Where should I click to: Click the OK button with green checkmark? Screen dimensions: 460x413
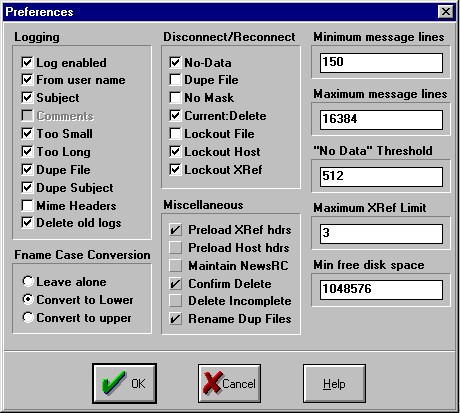click(x=124, y=383)
